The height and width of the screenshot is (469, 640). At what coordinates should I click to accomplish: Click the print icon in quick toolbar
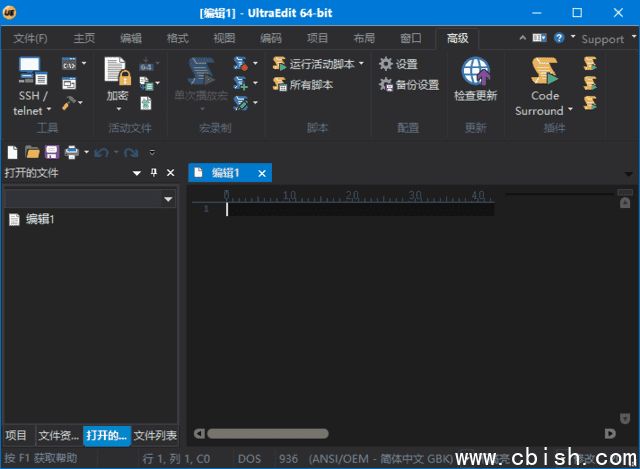[x=71, y=152]
